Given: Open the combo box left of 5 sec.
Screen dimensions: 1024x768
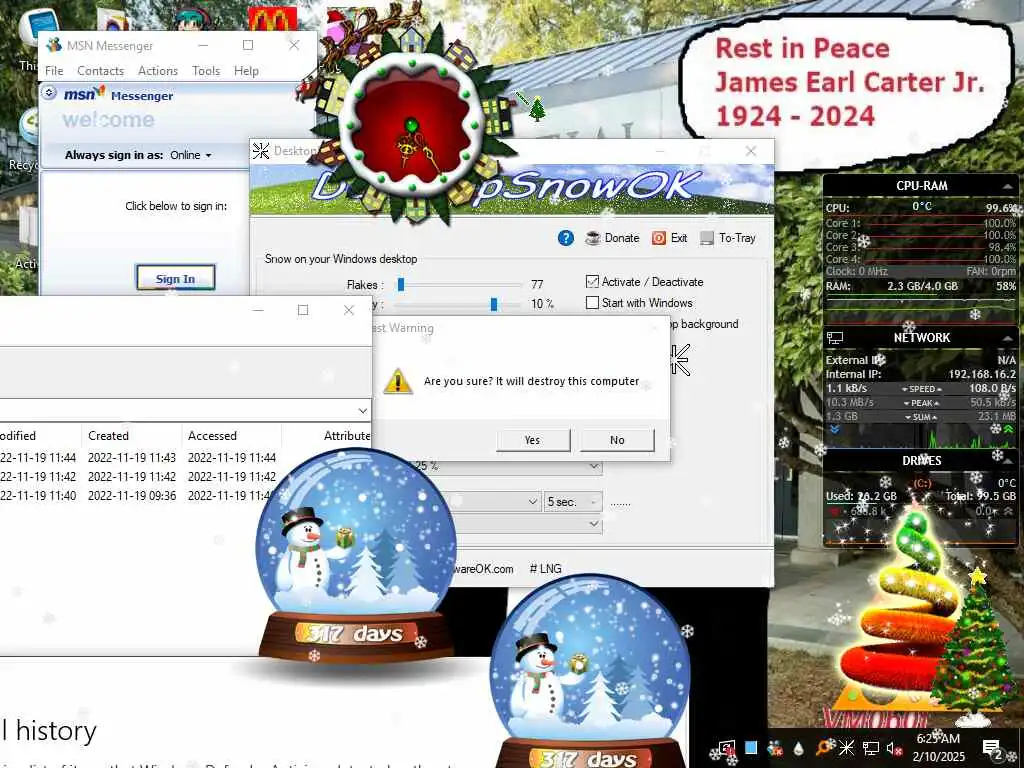Looking at the screenshot, I should [x=496, y=502].
